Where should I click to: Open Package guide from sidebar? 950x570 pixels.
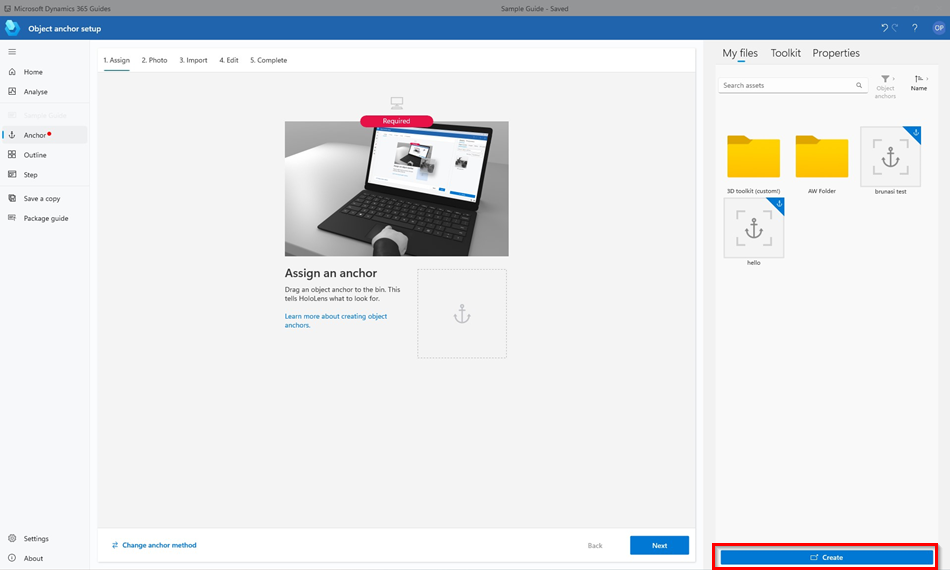click(x=46, y=218)
